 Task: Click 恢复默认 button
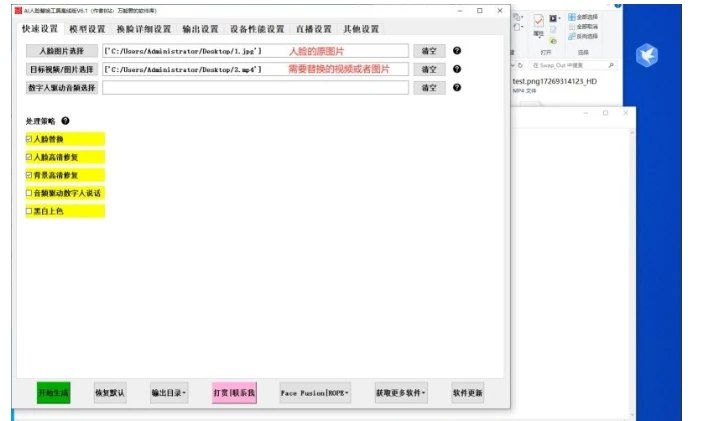pyautogui.click(x=110, y=393)
